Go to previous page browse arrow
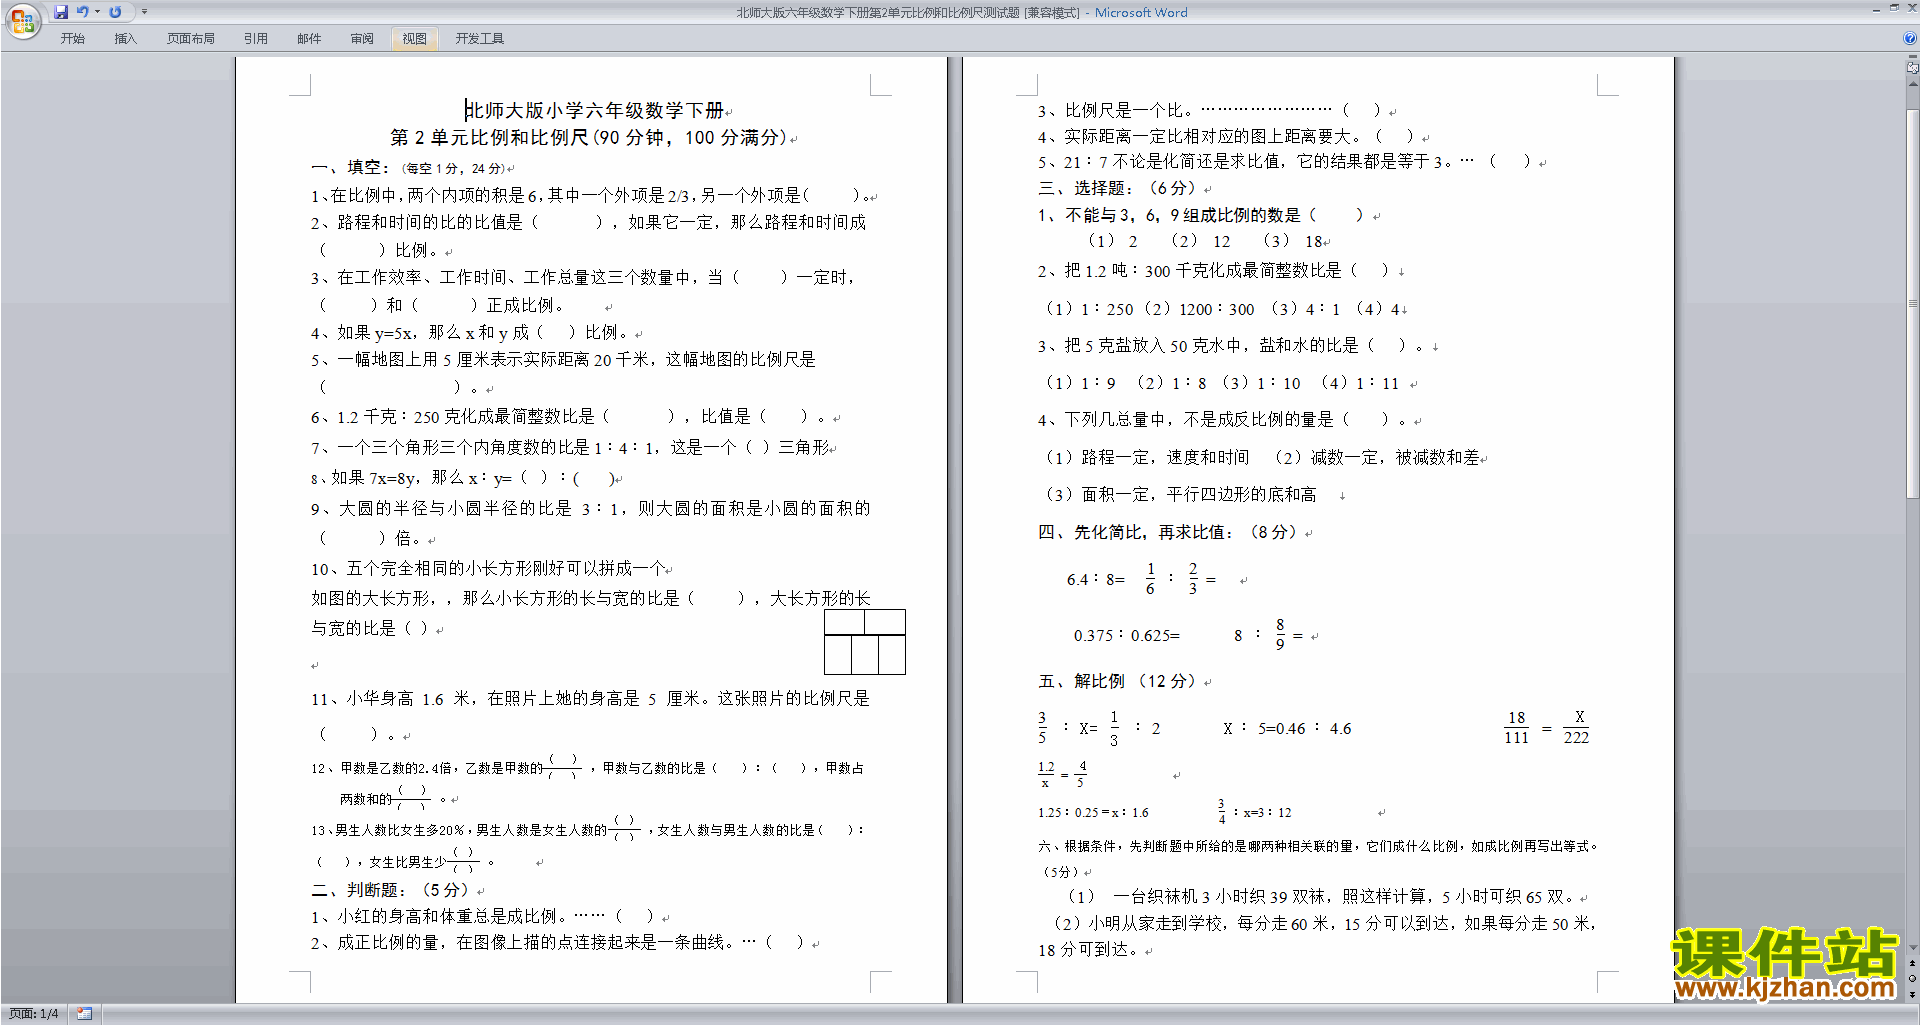The width and height of the screenshot is (1920, 1025). pyautogui.click(x=1912, y=964)
